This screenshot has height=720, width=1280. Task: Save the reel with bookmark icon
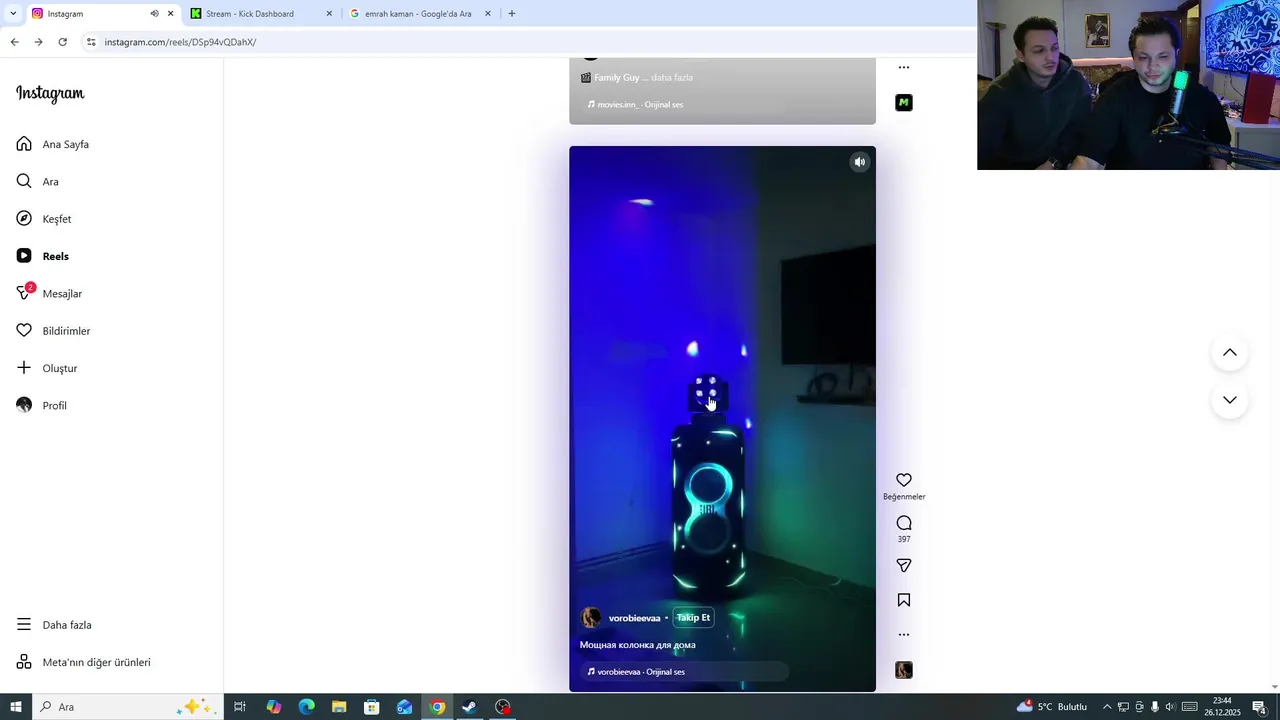904,600
